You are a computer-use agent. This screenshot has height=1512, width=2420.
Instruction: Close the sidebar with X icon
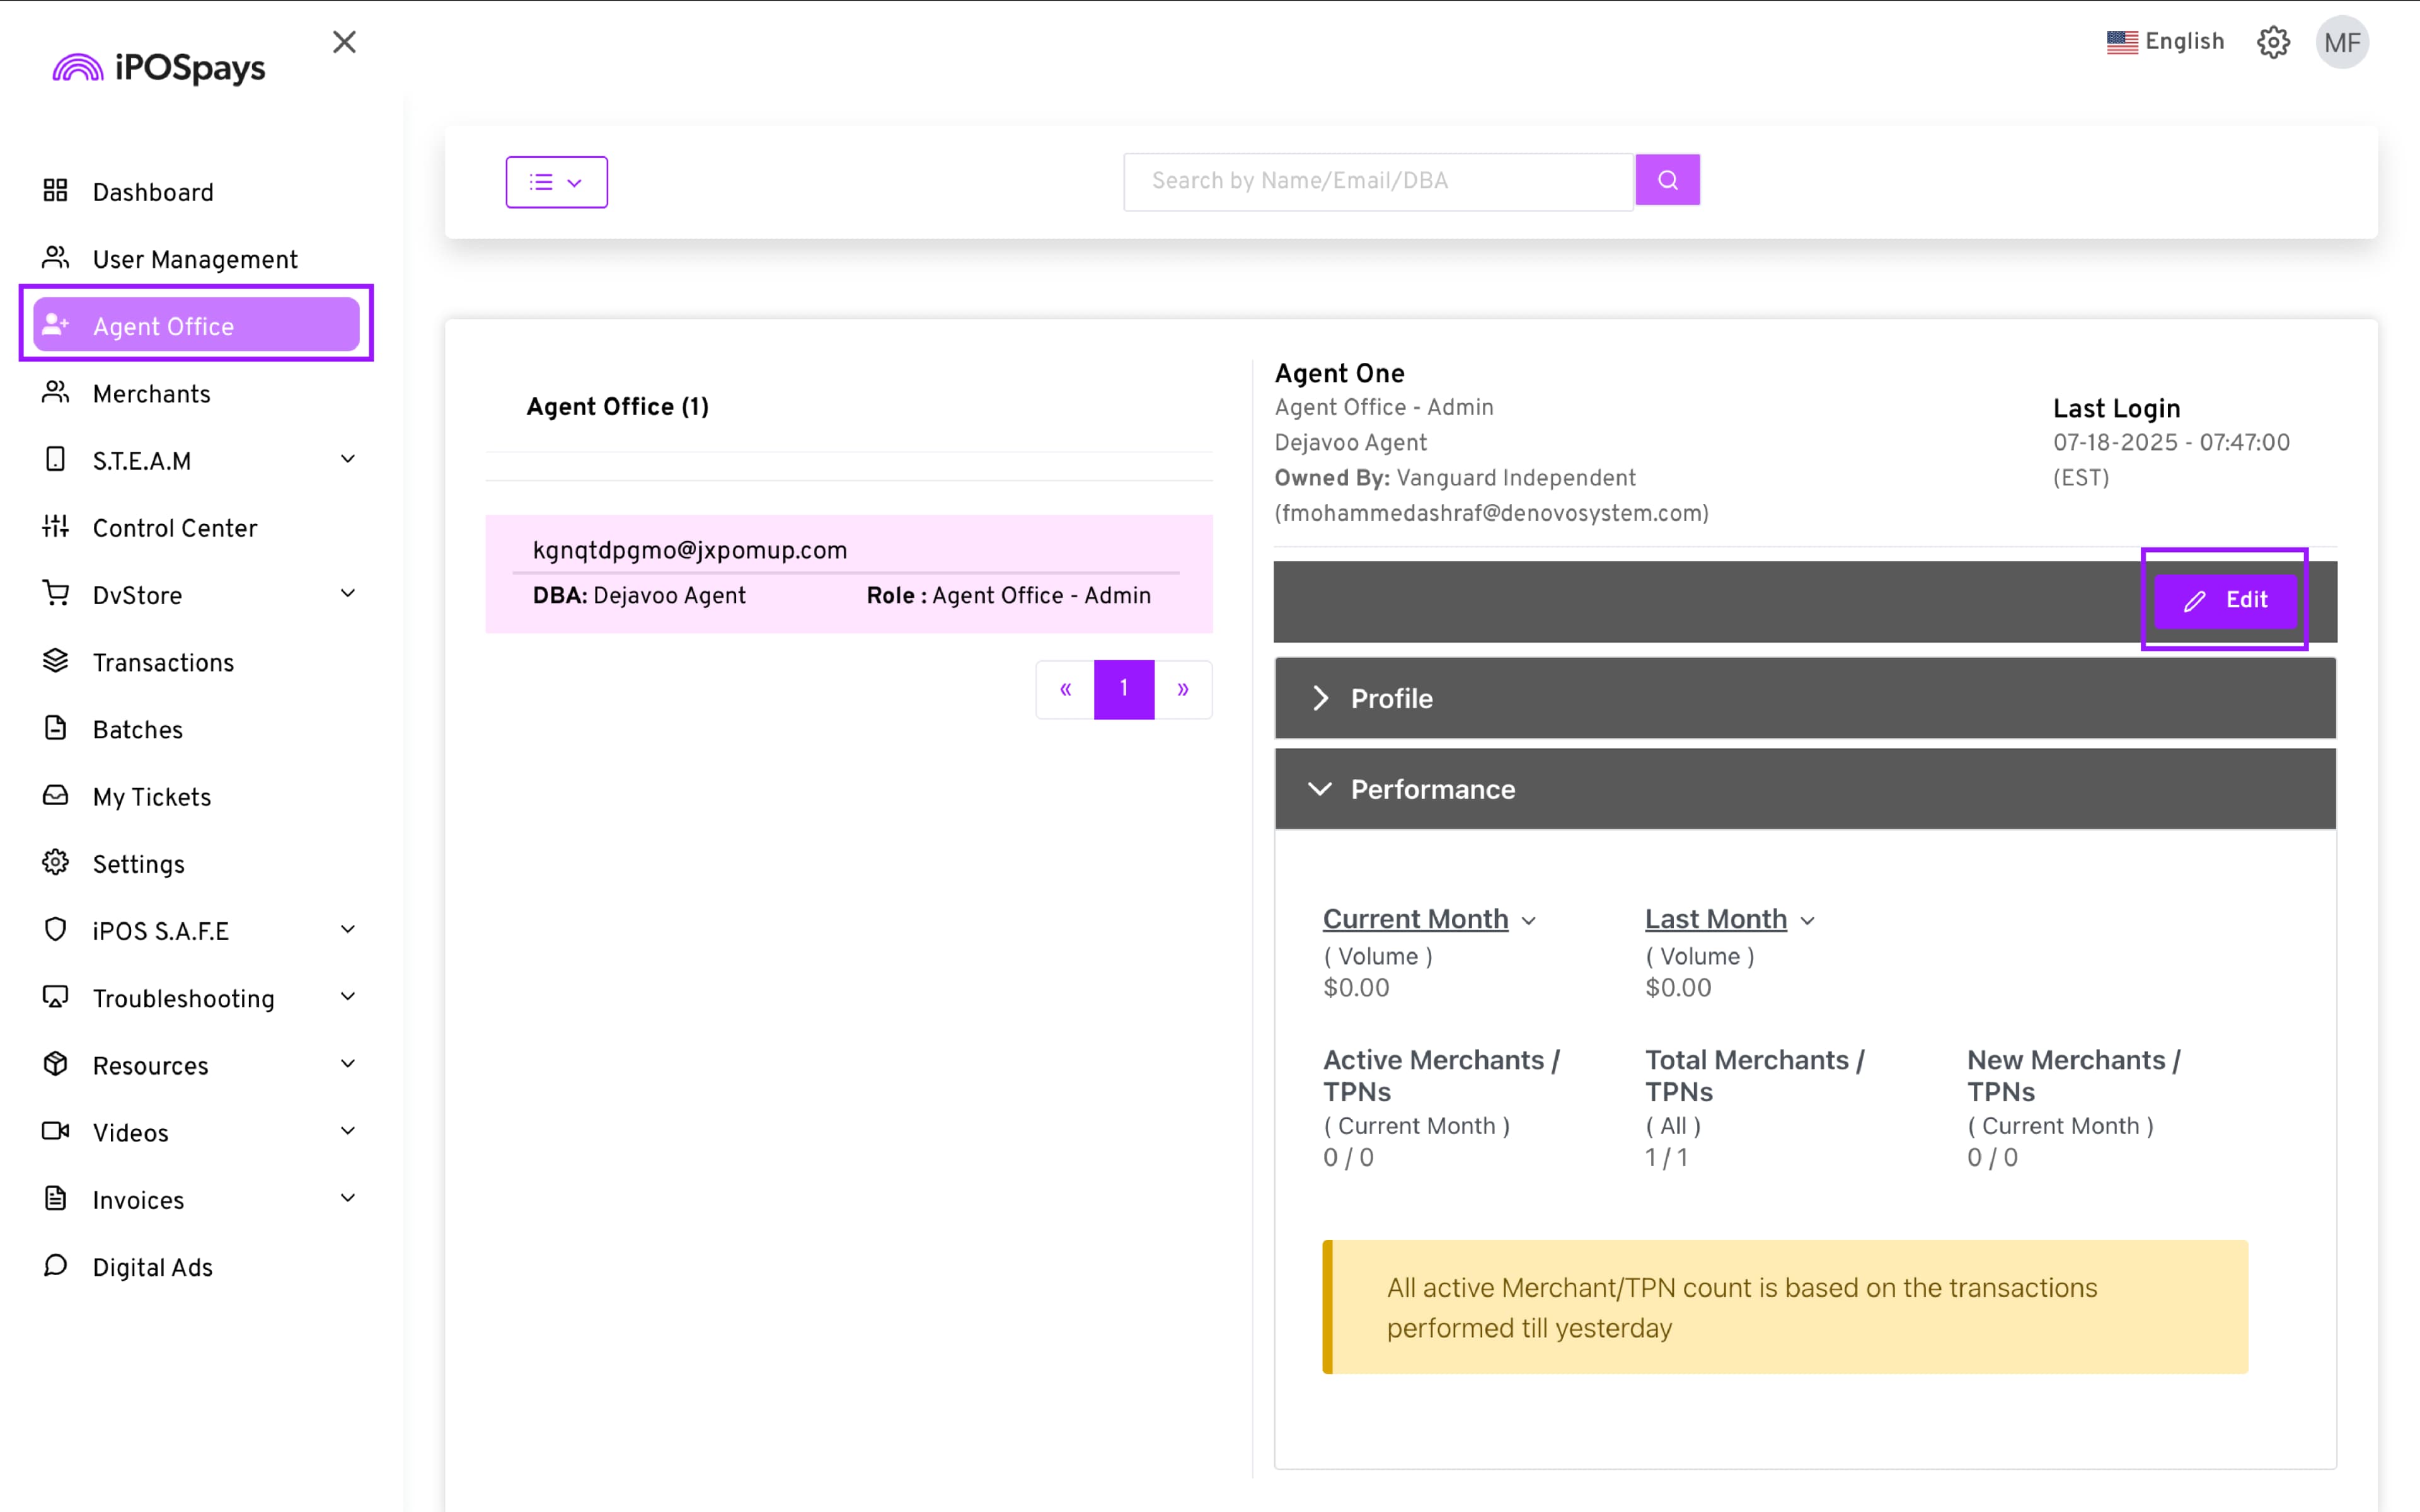pos(344,42)
